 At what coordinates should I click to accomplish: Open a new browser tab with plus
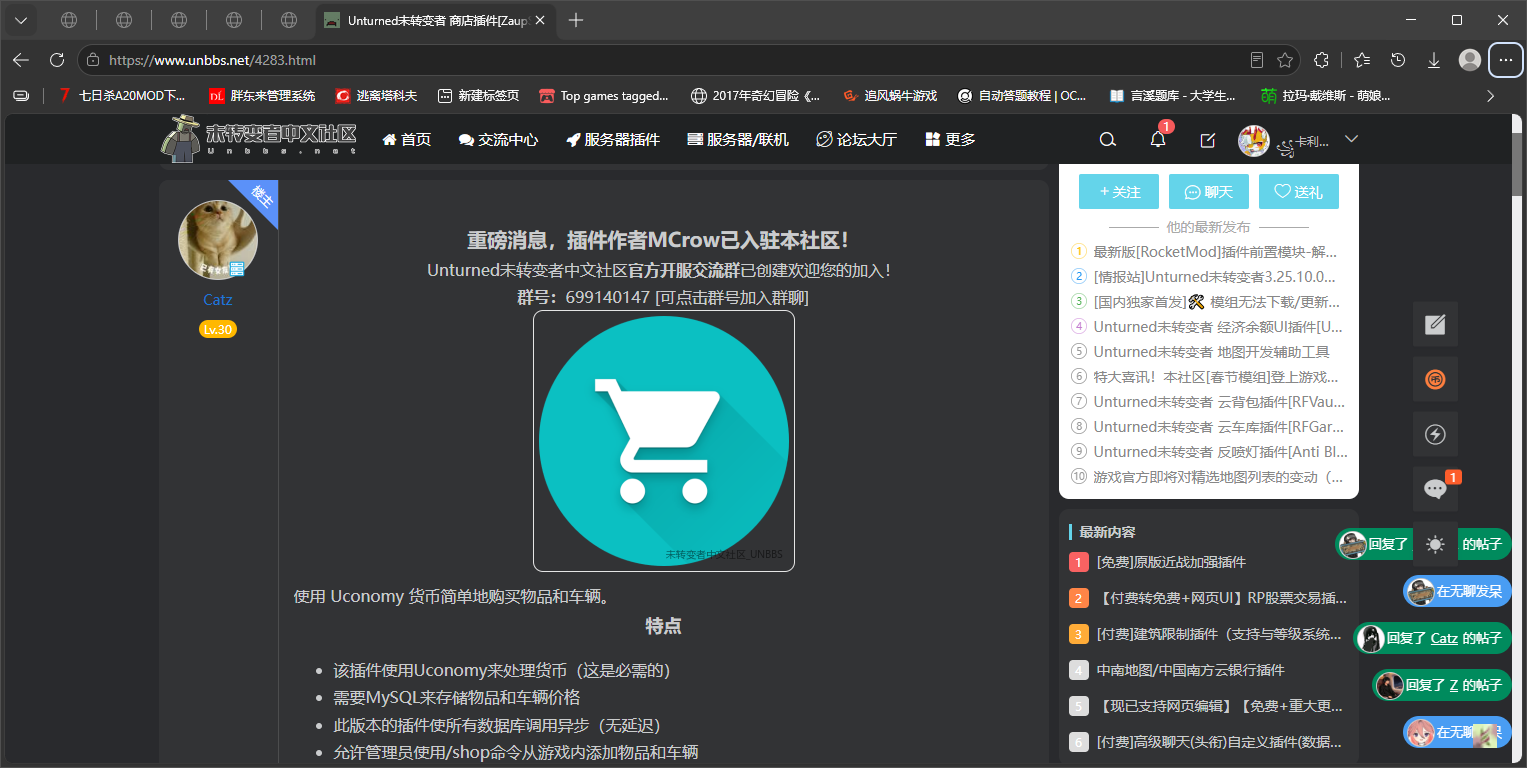coord(575,20)
